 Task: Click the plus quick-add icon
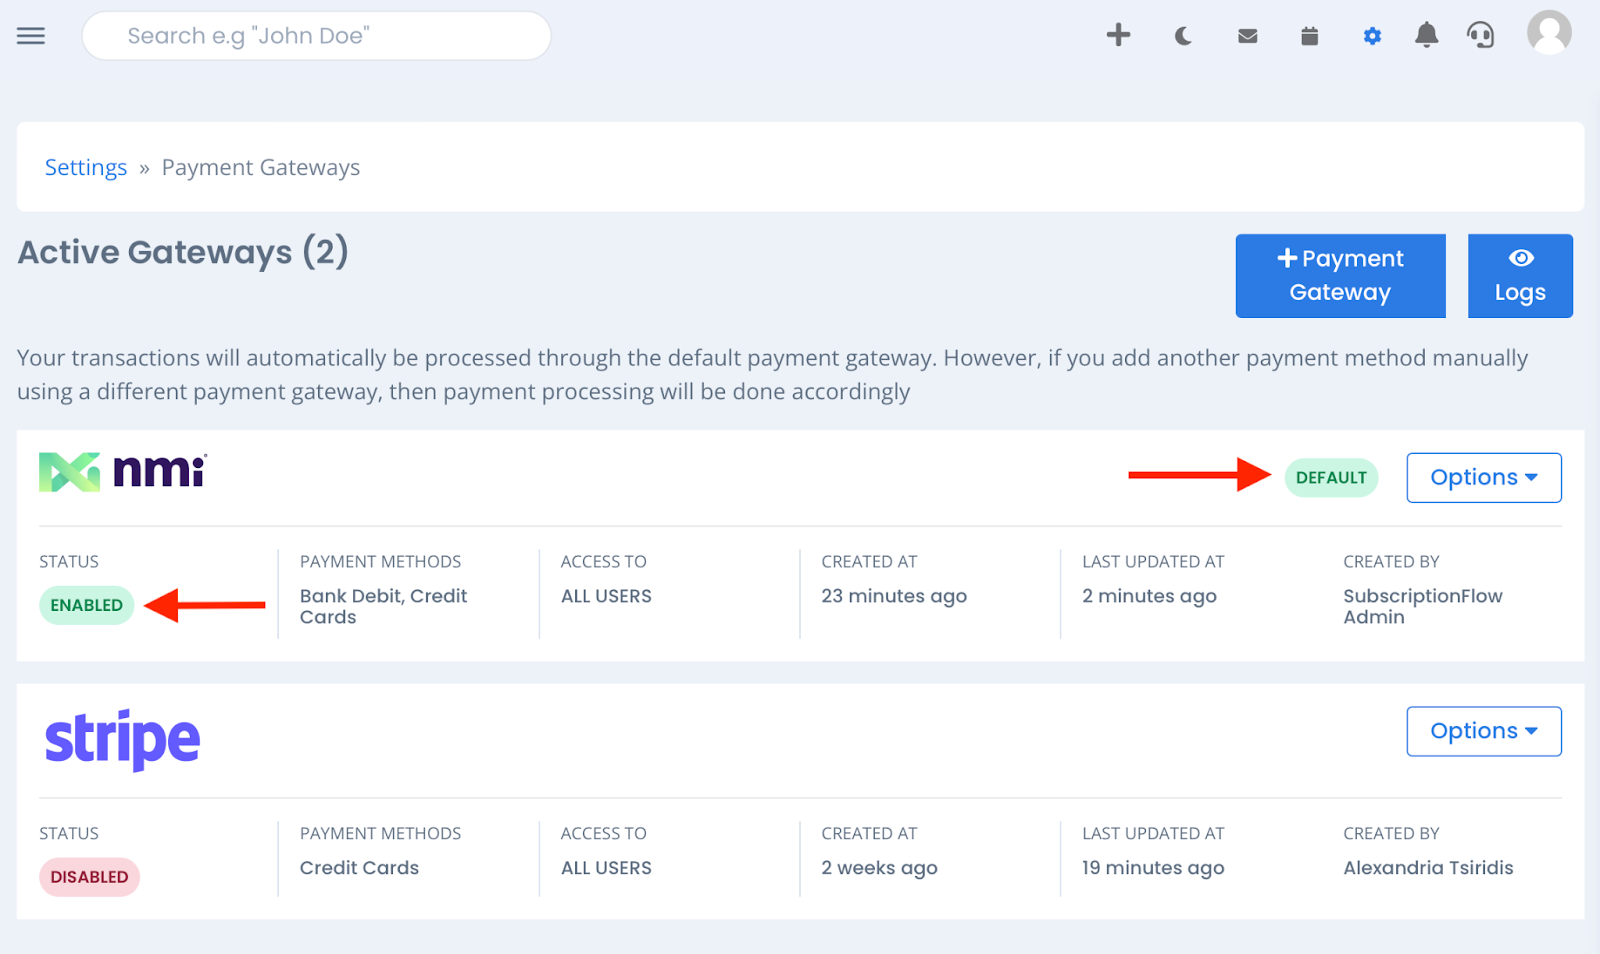1118,35
